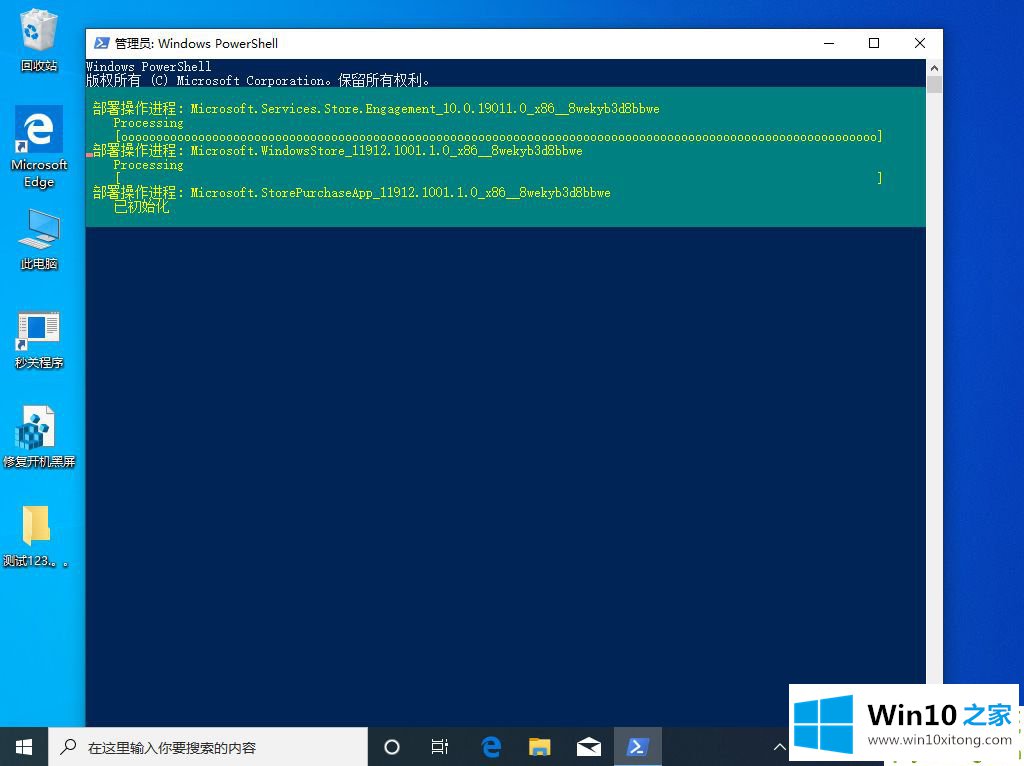The width and height of the screenshot is (1024, 766).
Task: Select the 修复开机黑屏 registry file icon
Action: pos(39,438)
